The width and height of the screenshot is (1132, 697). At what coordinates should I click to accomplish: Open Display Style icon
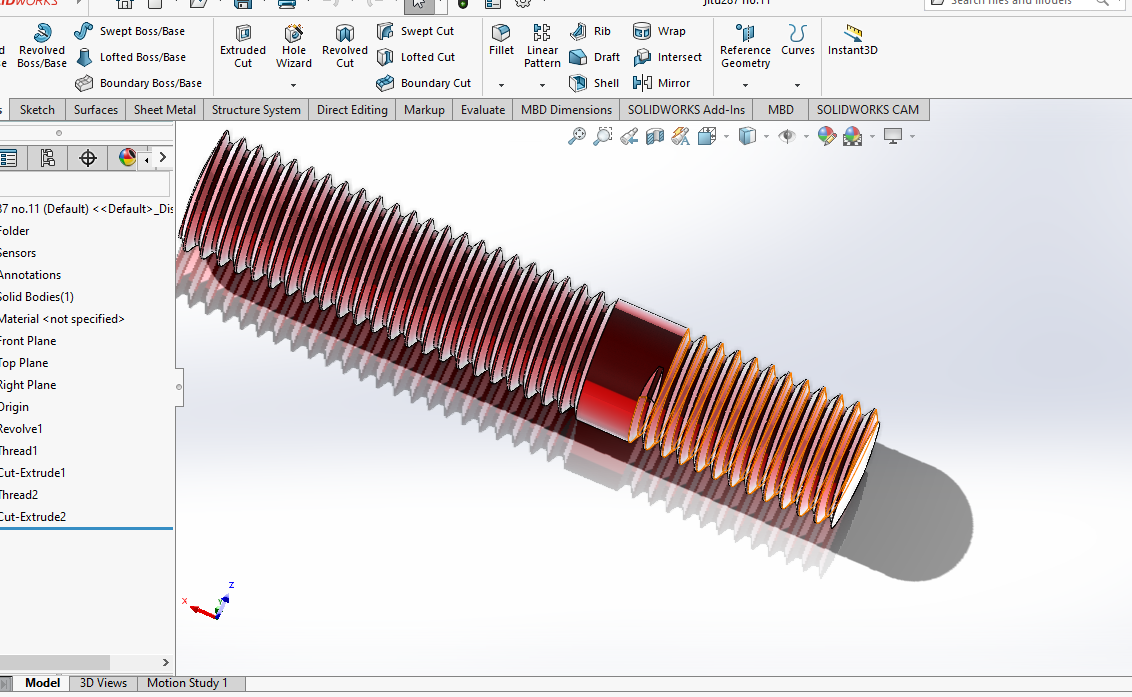pyautogui.click(x=747, y=136)
